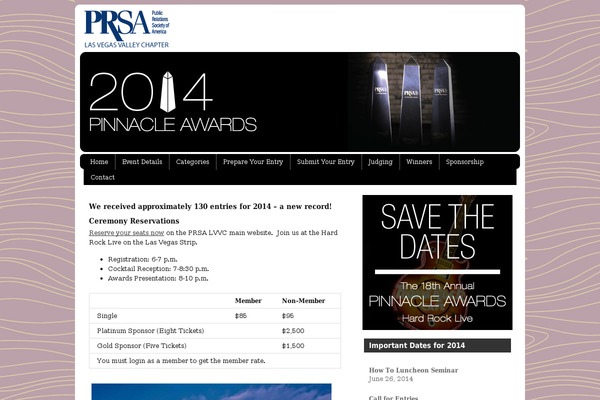Open the Sponsorship menu item

click(465, 162)
